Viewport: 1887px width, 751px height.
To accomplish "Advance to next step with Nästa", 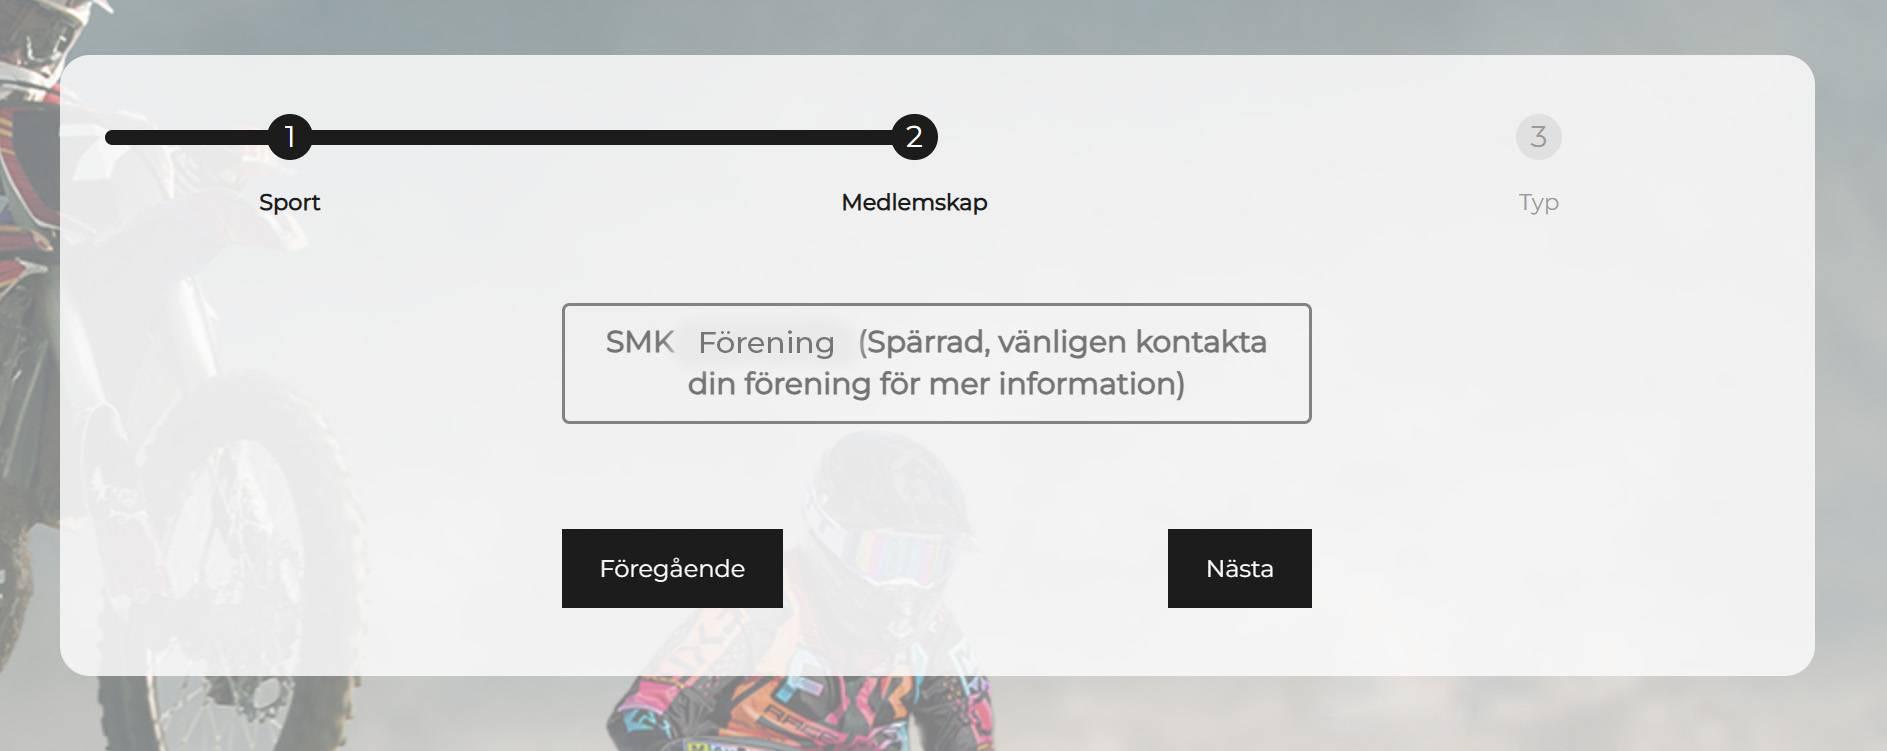I will coord(1239,568).
